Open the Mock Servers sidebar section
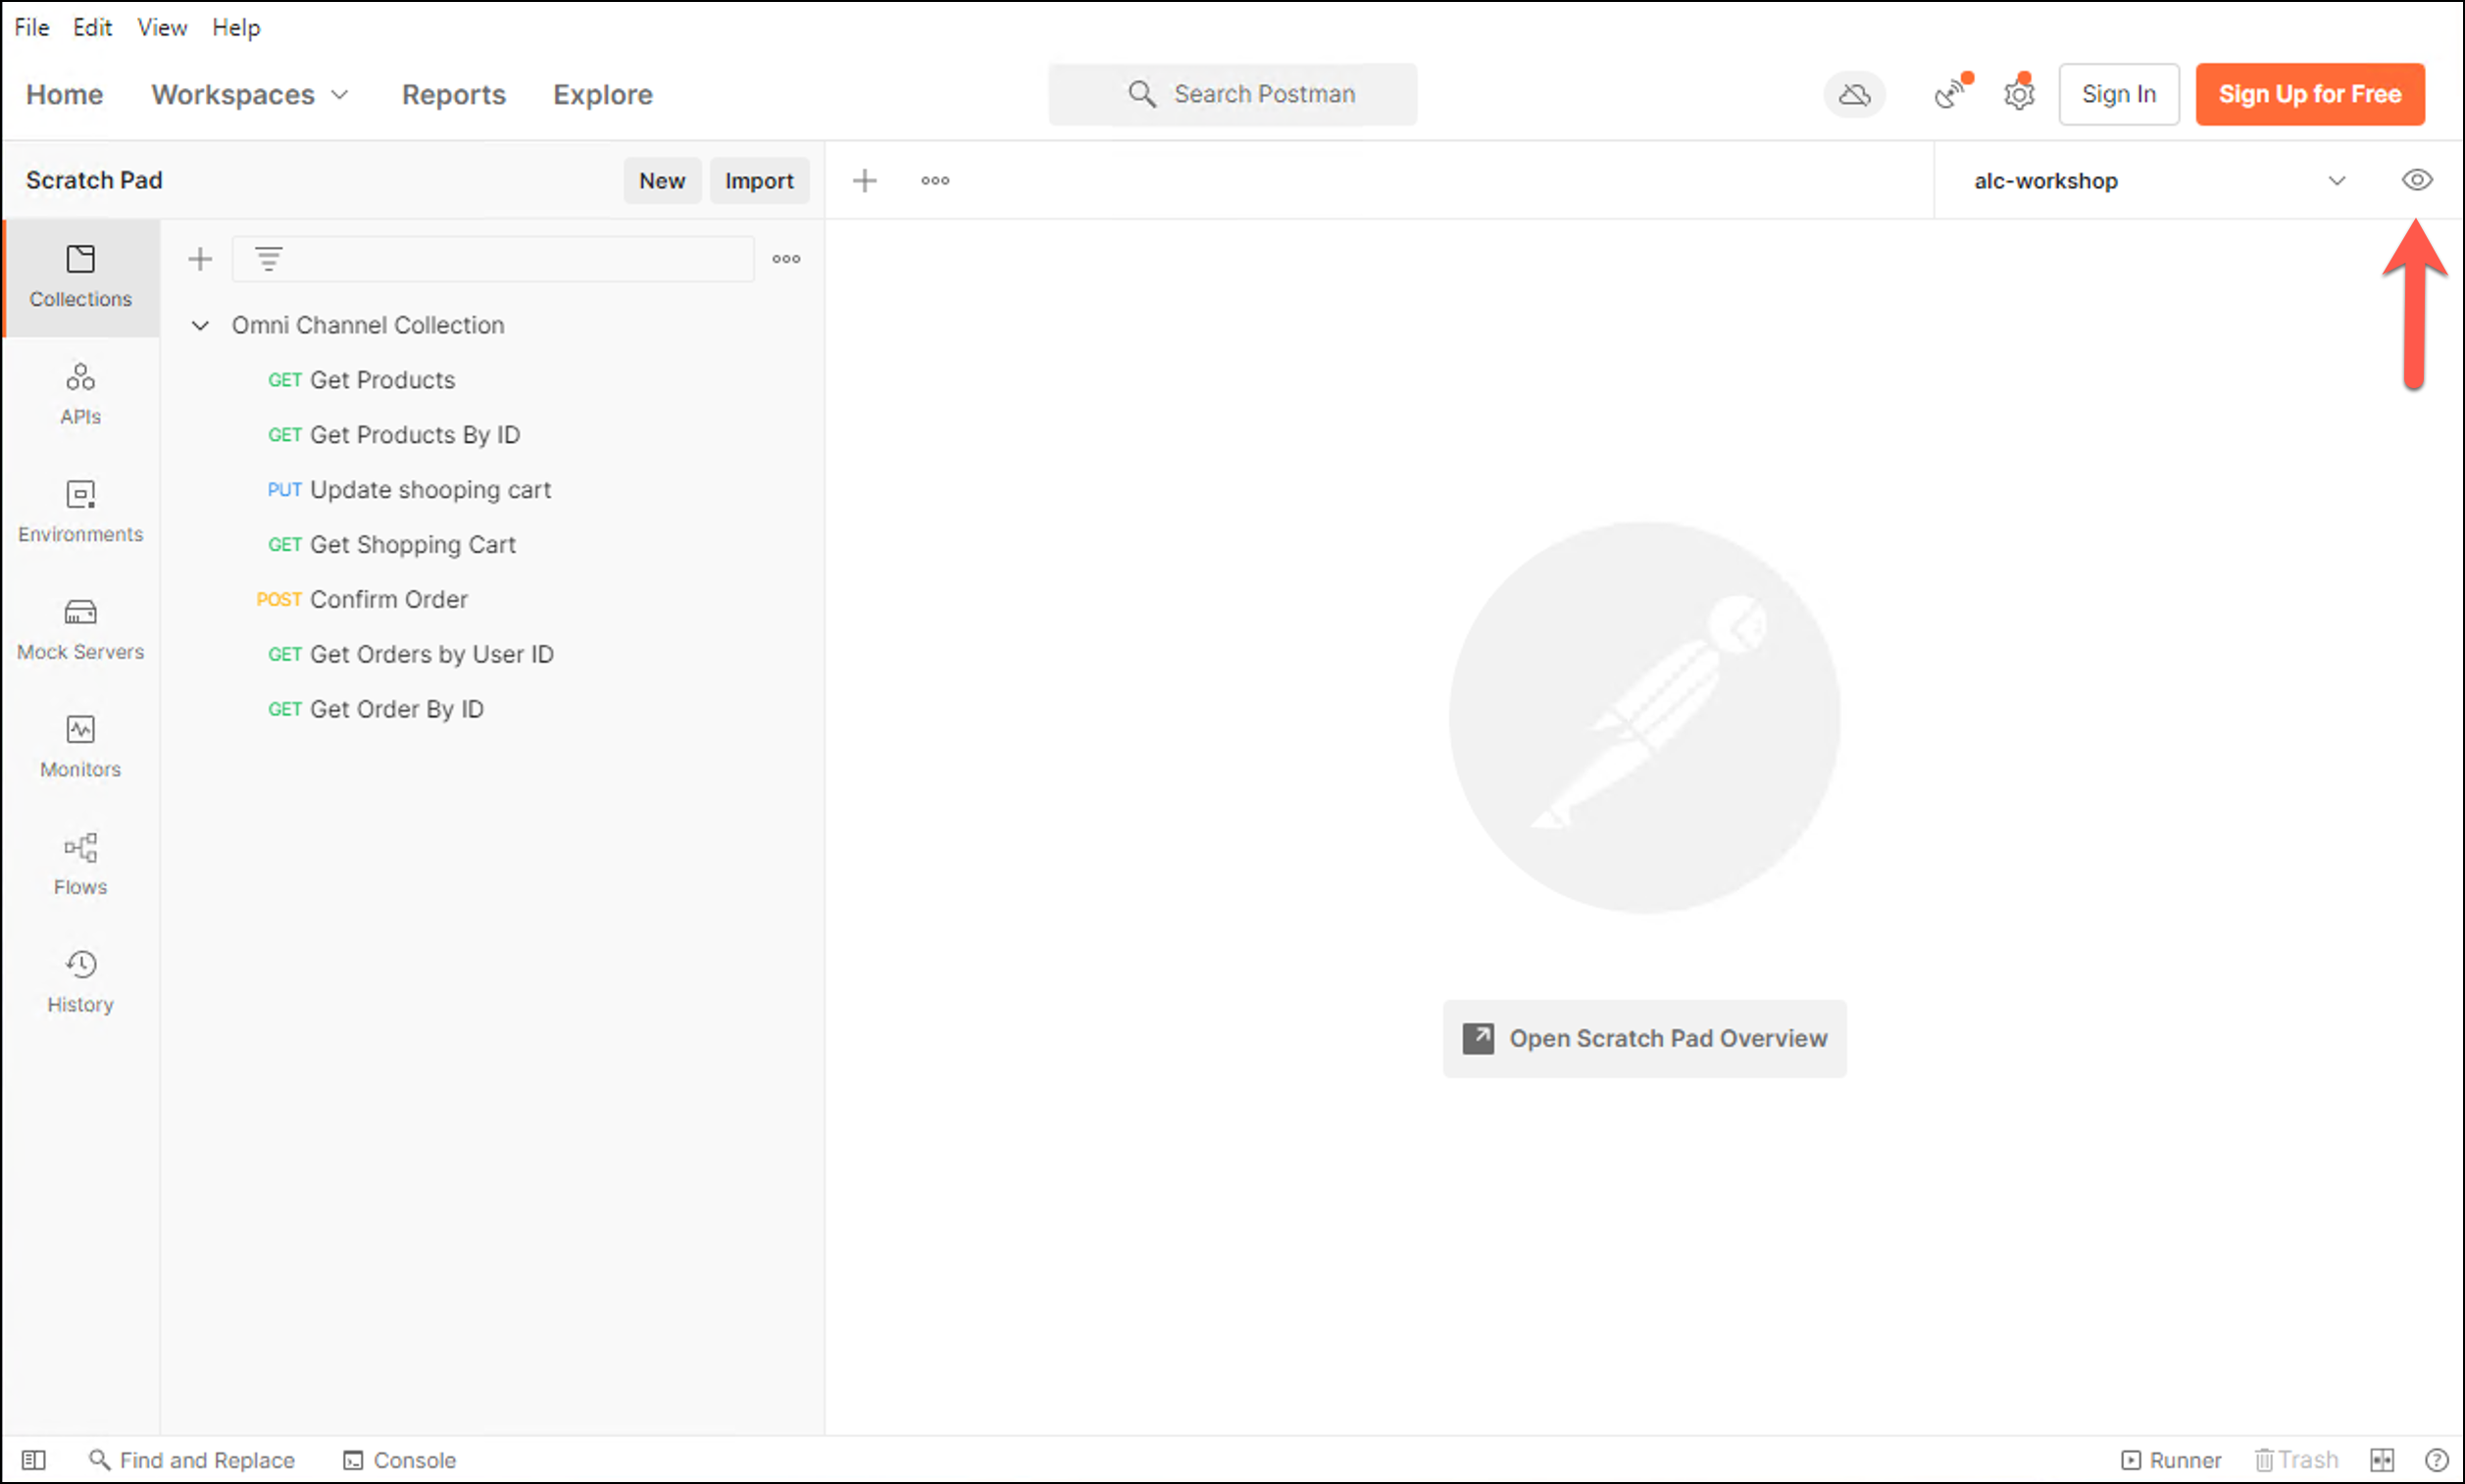 80,629
